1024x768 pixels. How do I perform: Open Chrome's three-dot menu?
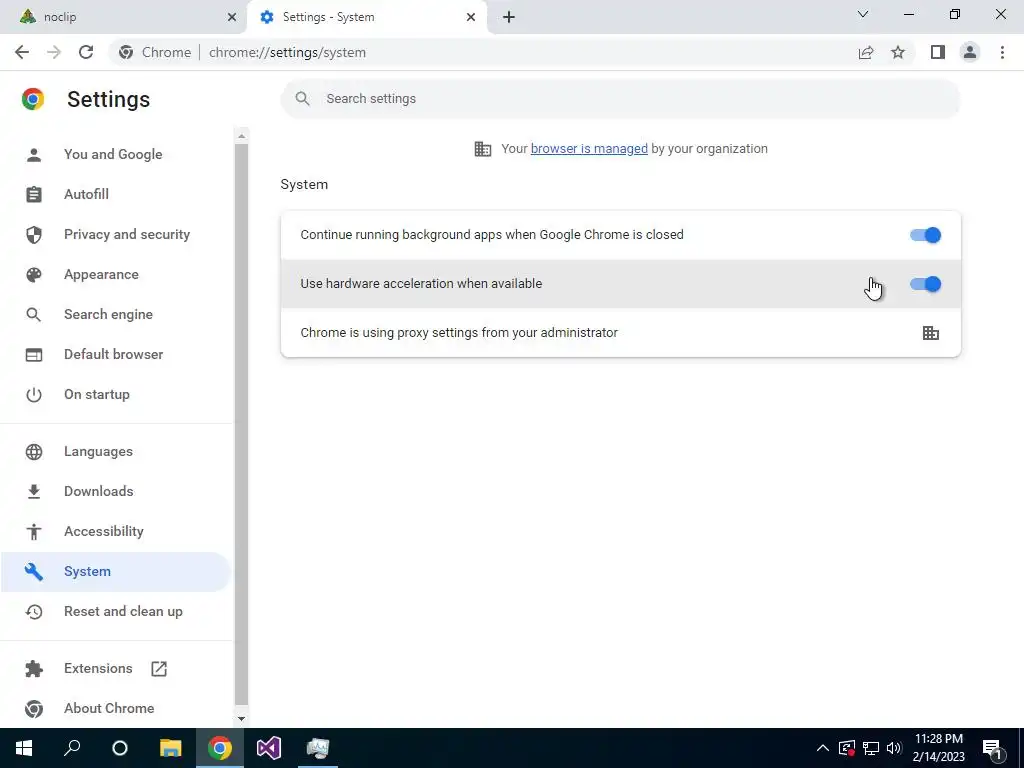coord(1002,52)
